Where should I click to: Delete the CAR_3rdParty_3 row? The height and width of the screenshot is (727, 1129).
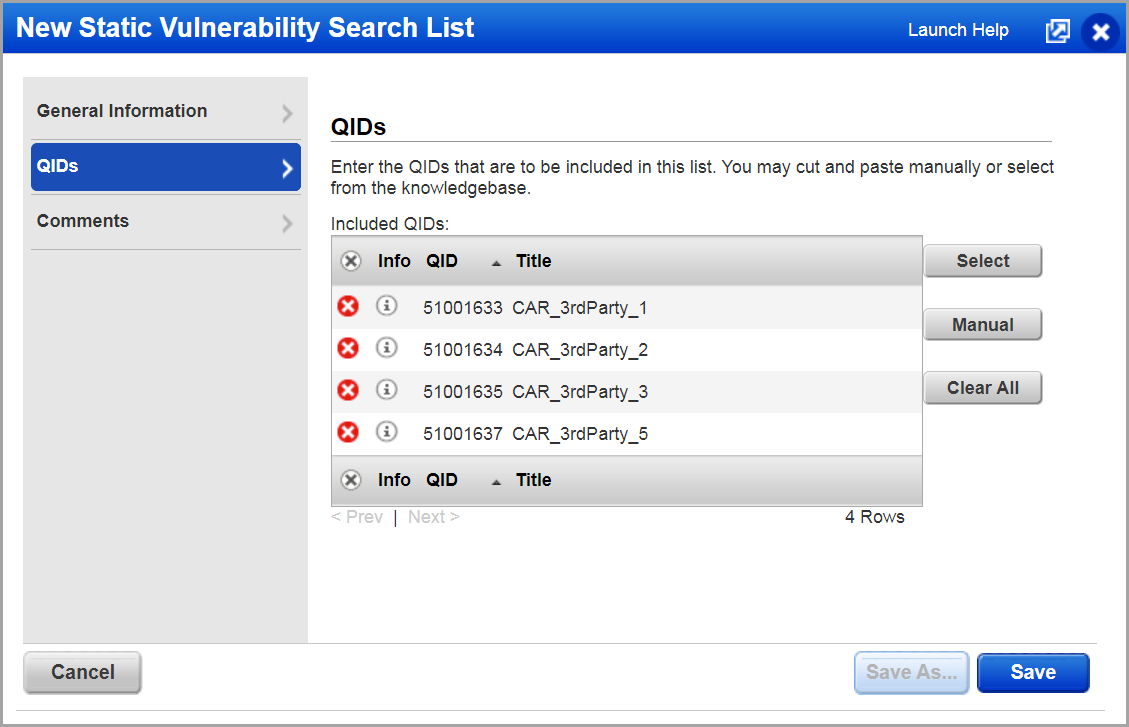pyautogui.click(x=348, y=391)
